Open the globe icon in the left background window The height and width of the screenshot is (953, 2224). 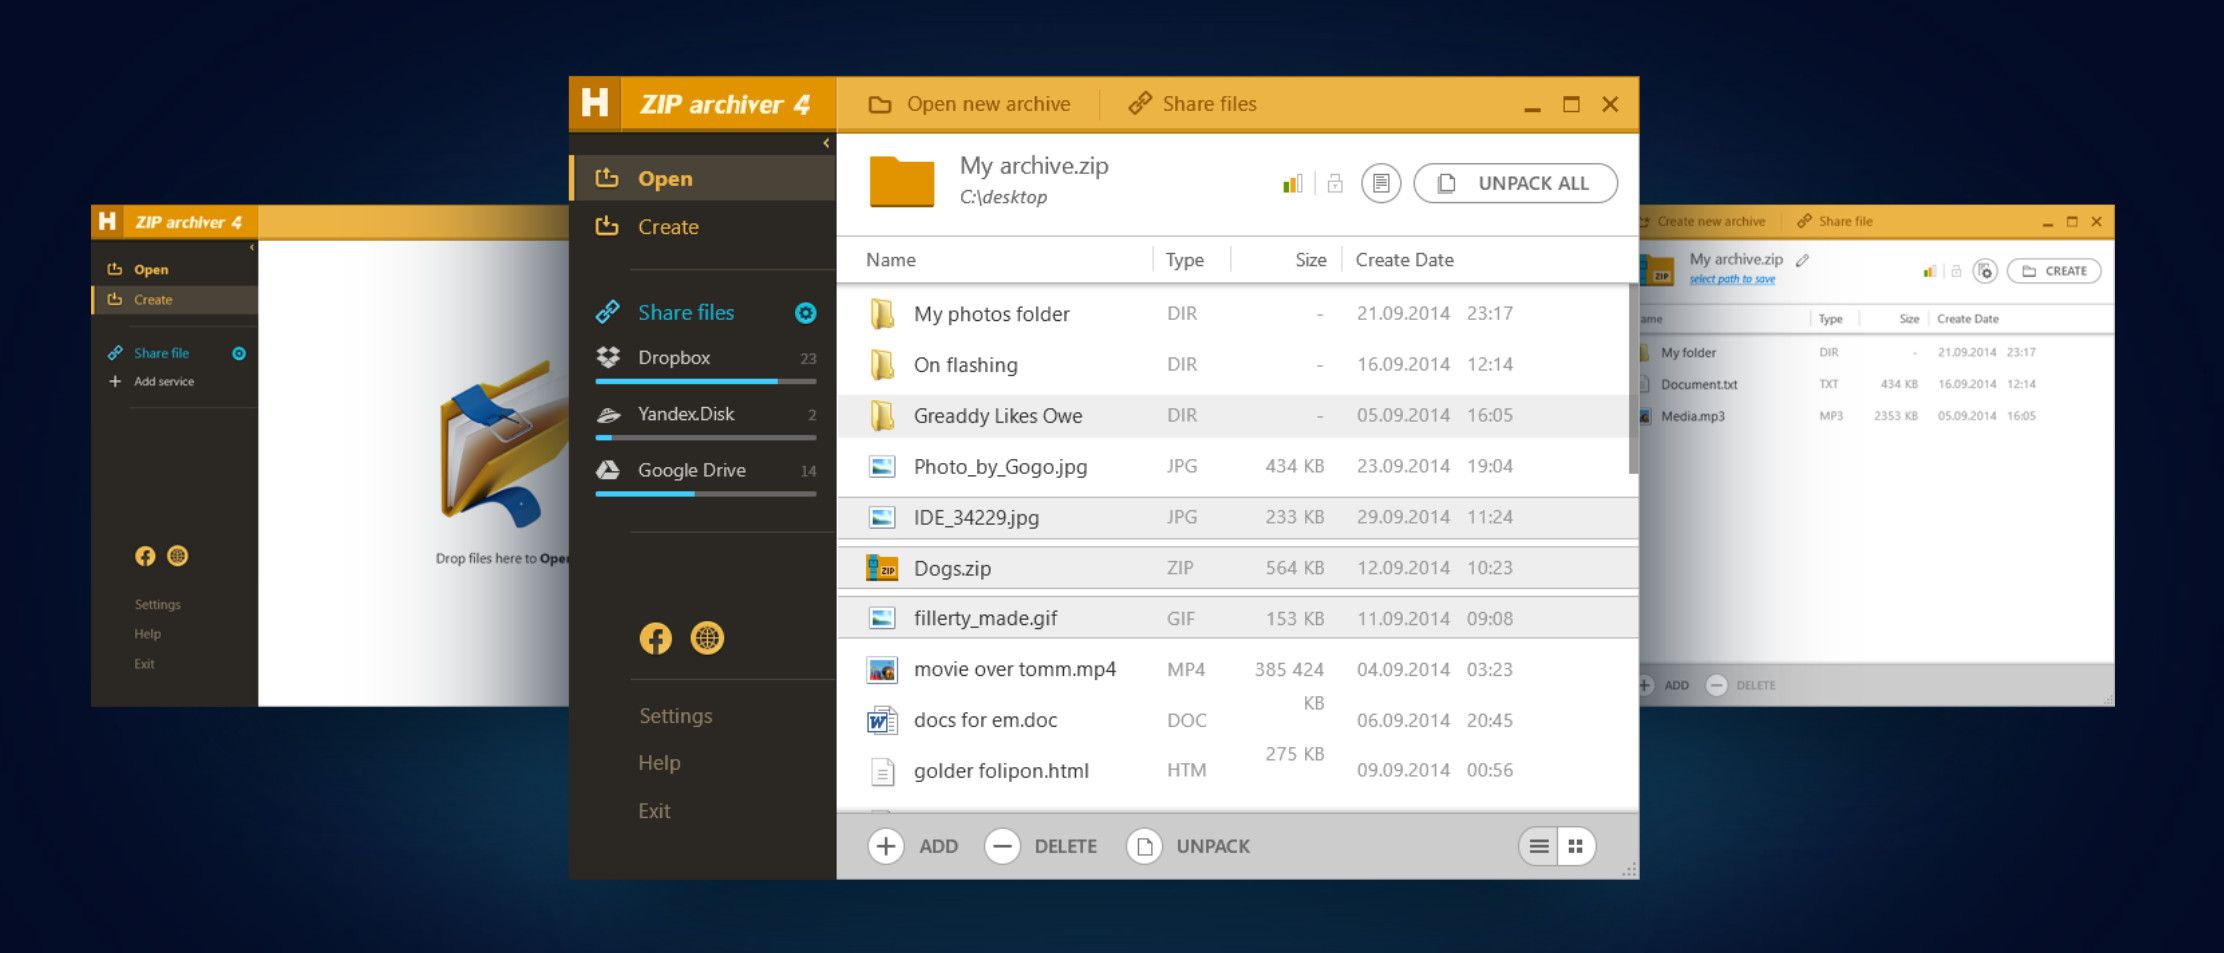tap(178, 556)
